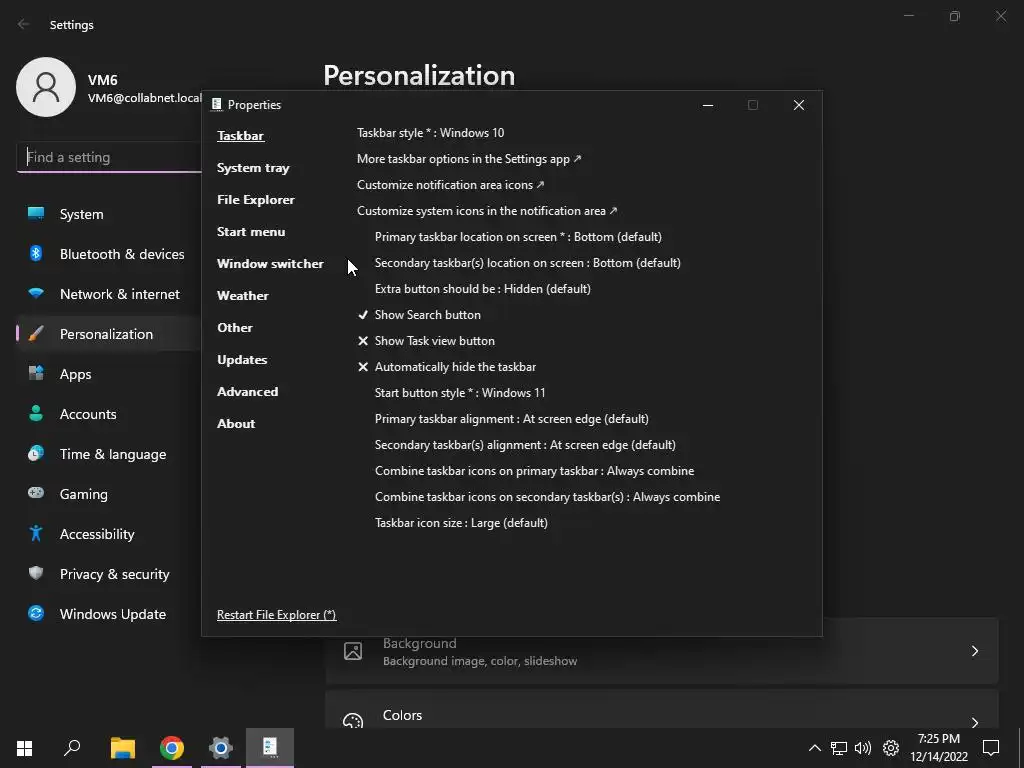Click the Find a setting search box
Viewport: 1024px width, 768px height.
pyautogui.click(x=108, y=157)
